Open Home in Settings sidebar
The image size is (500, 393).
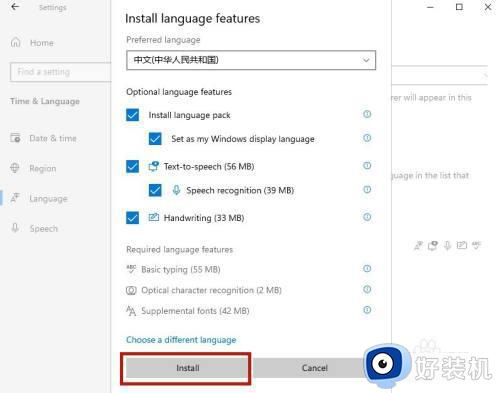42,43
